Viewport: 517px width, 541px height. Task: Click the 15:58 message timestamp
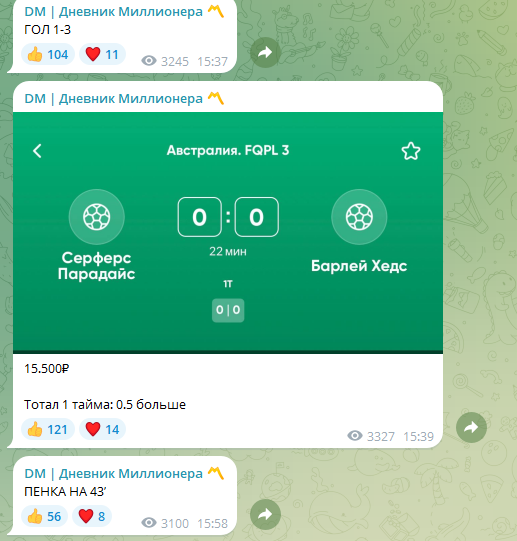(213, 523)
